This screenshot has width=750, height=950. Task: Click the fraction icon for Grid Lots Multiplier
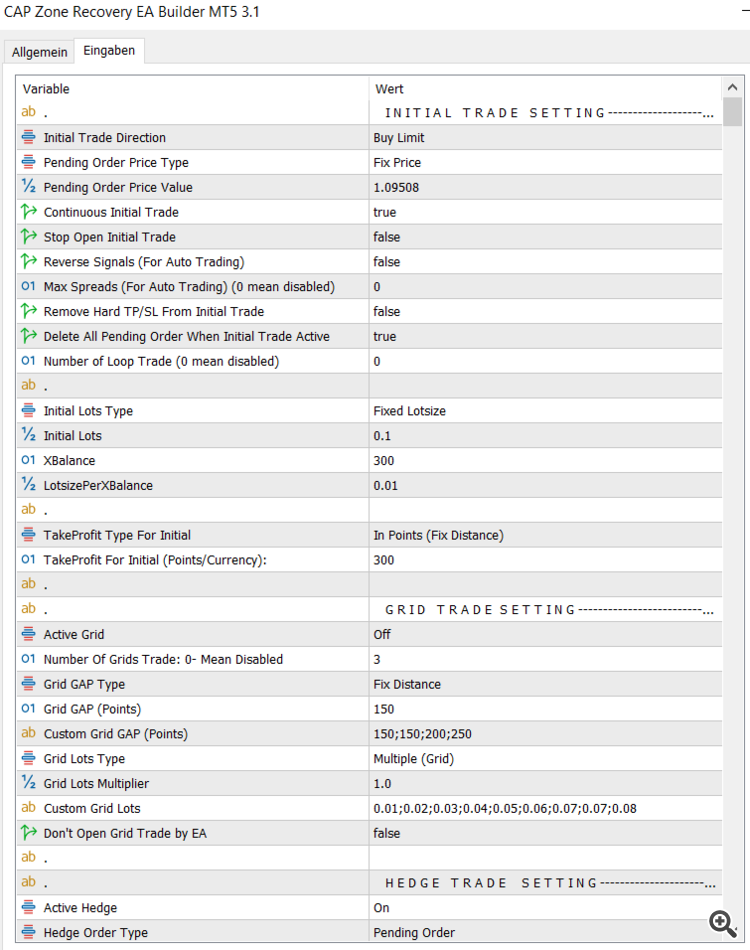(x=28, y=783)
